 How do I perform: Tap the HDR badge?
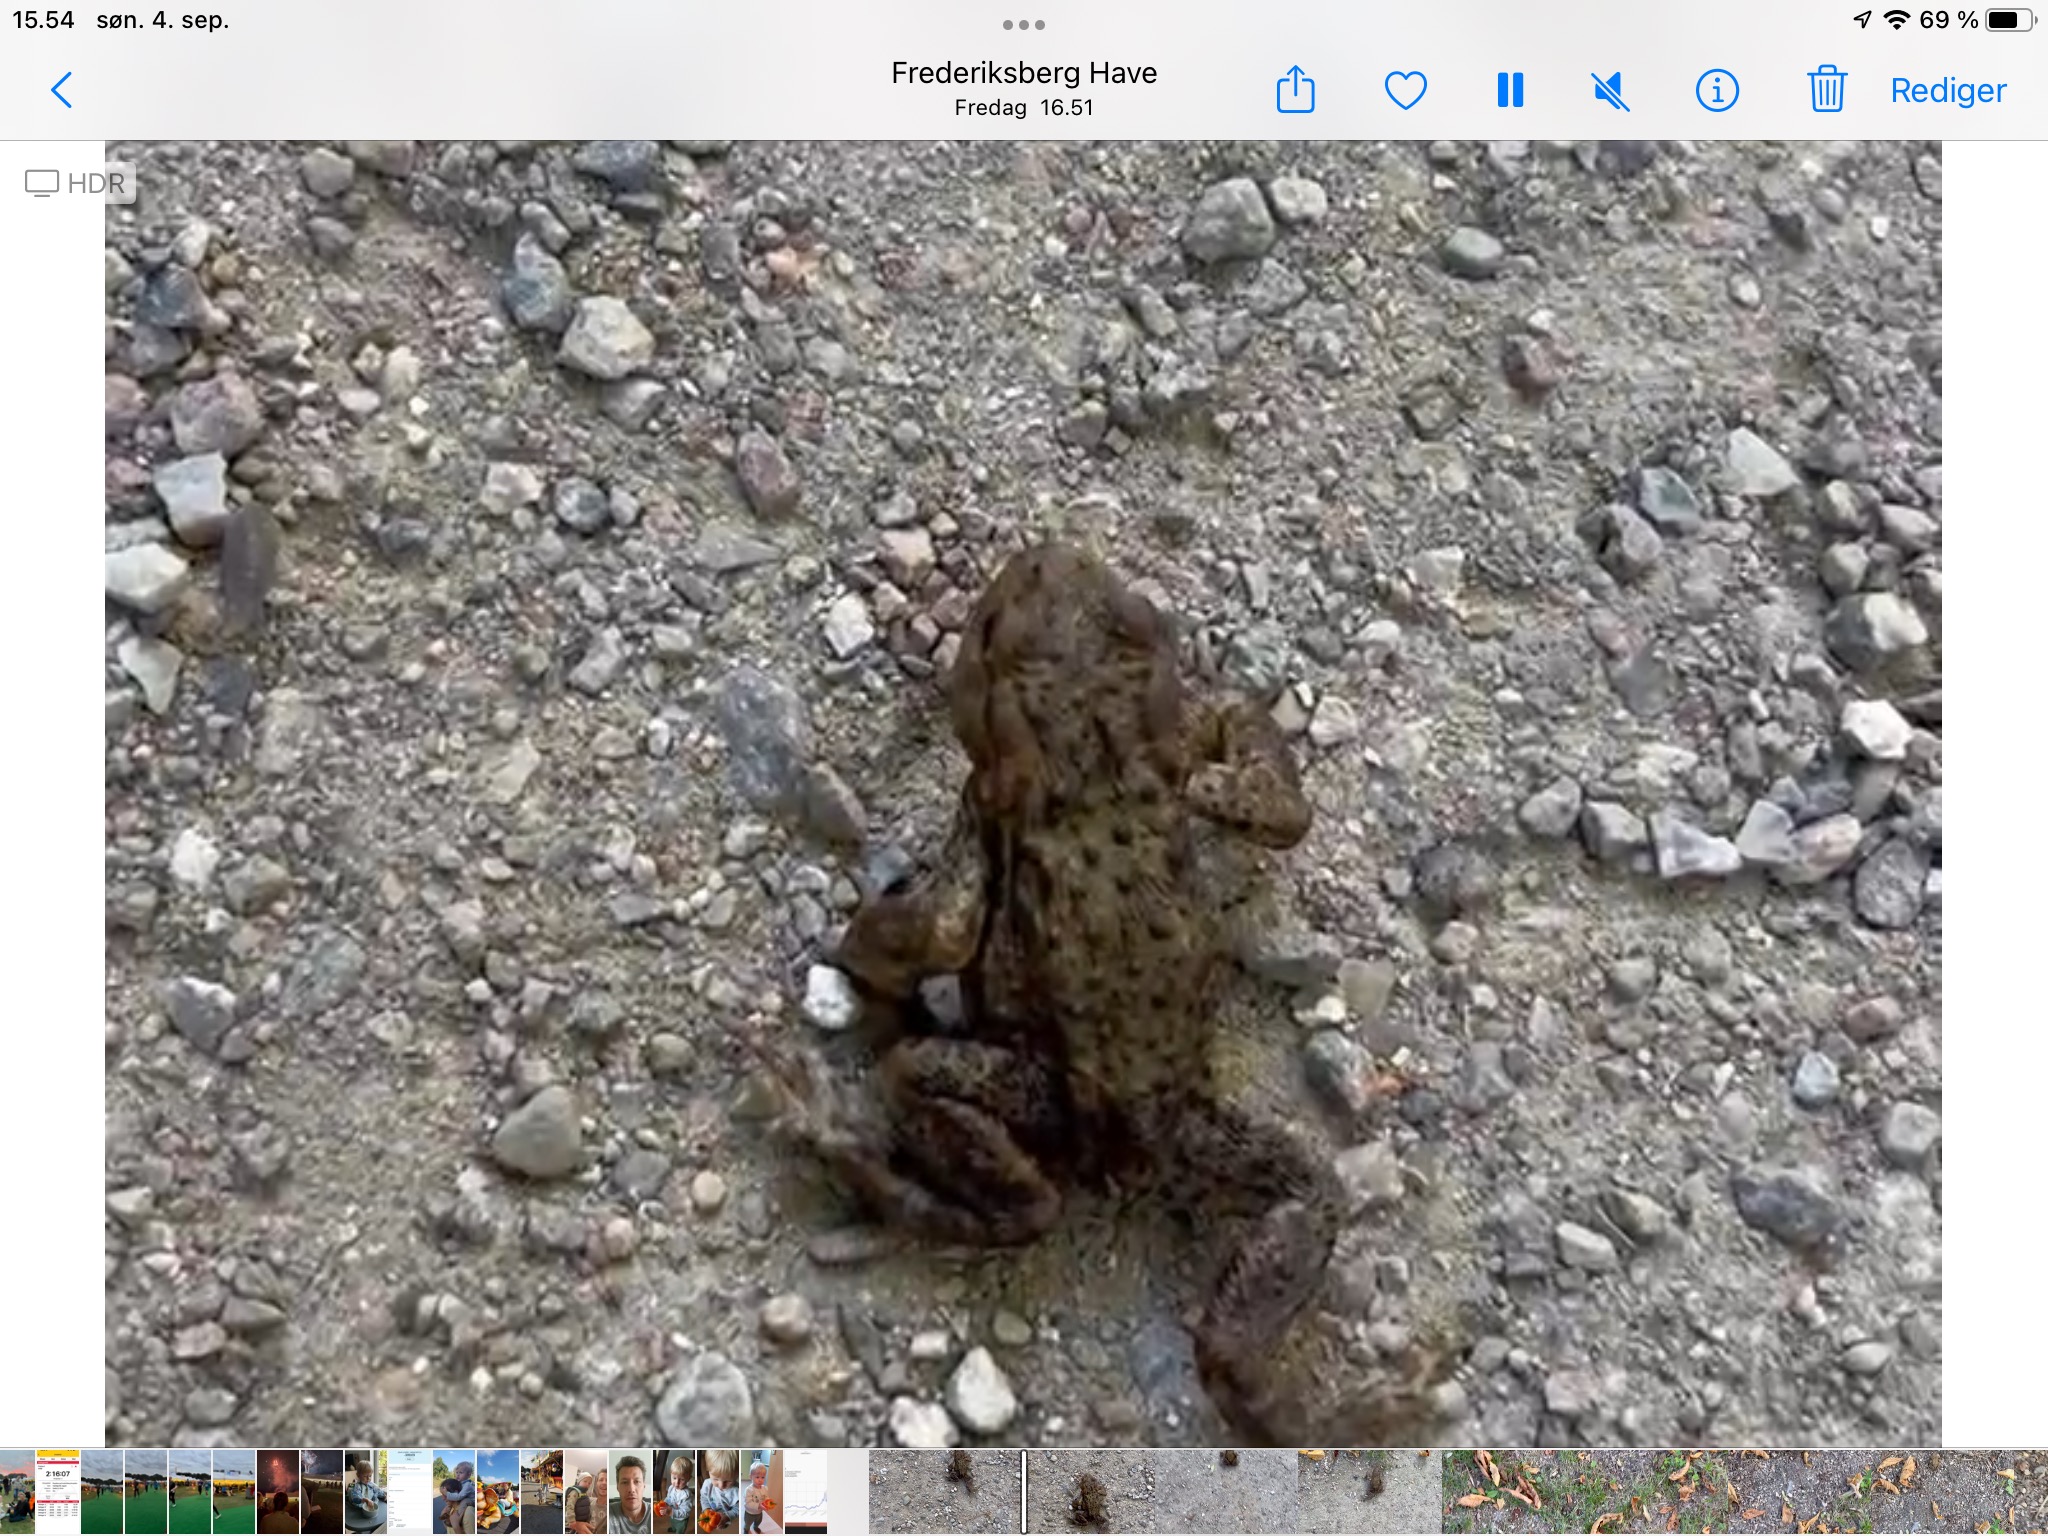(x=78, y=183)
